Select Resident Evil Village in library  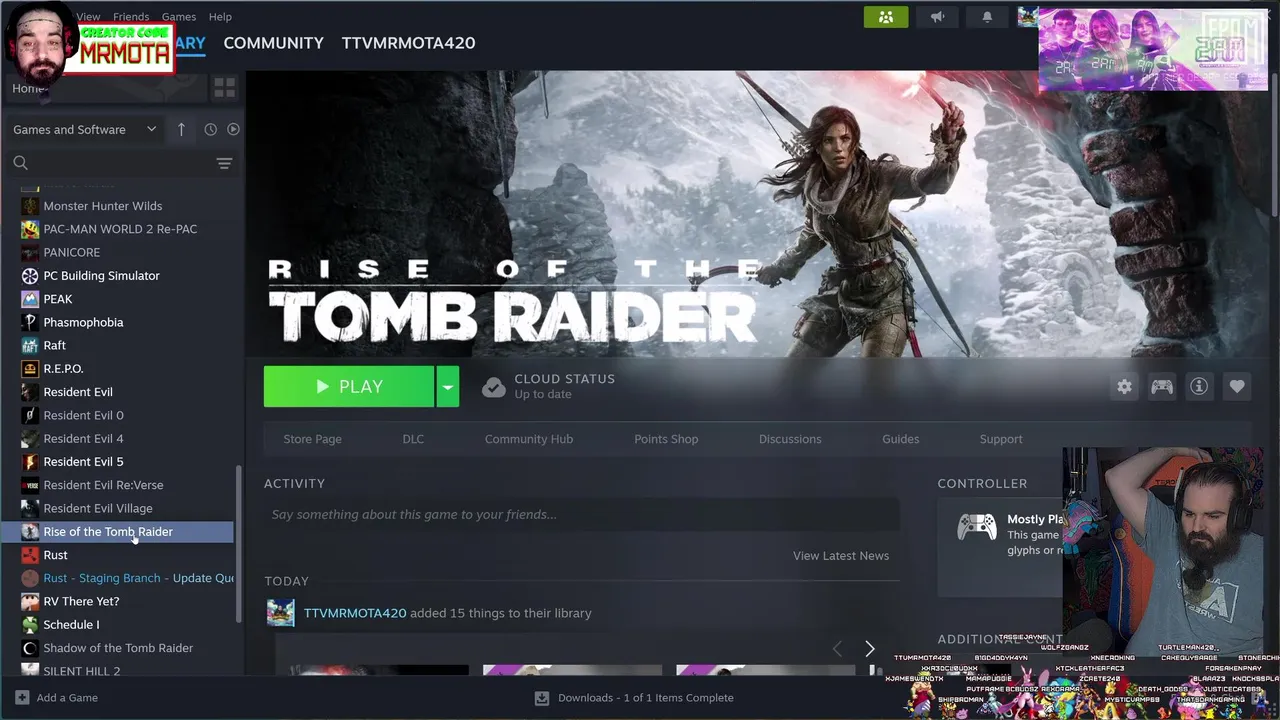point(98,509)
